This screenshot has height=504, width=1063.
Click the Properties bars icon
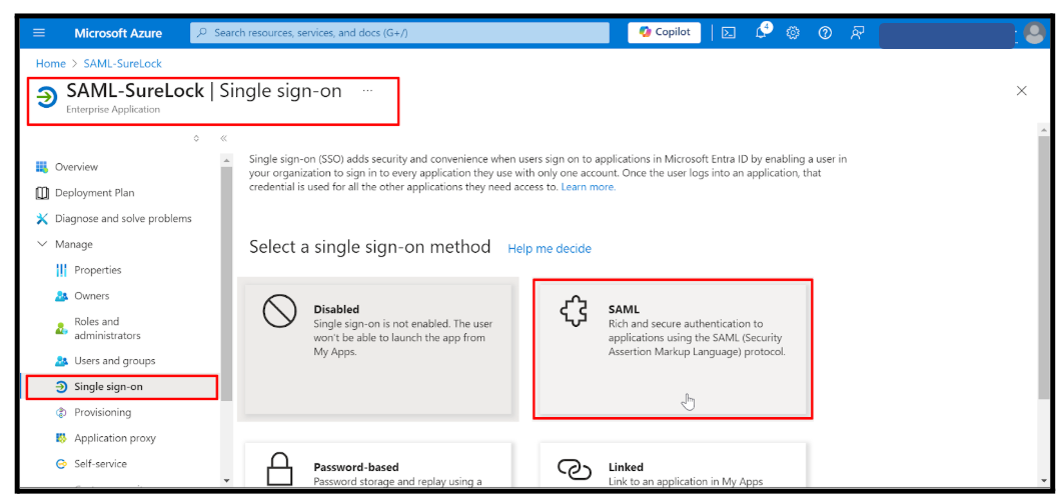pos(61,270)
